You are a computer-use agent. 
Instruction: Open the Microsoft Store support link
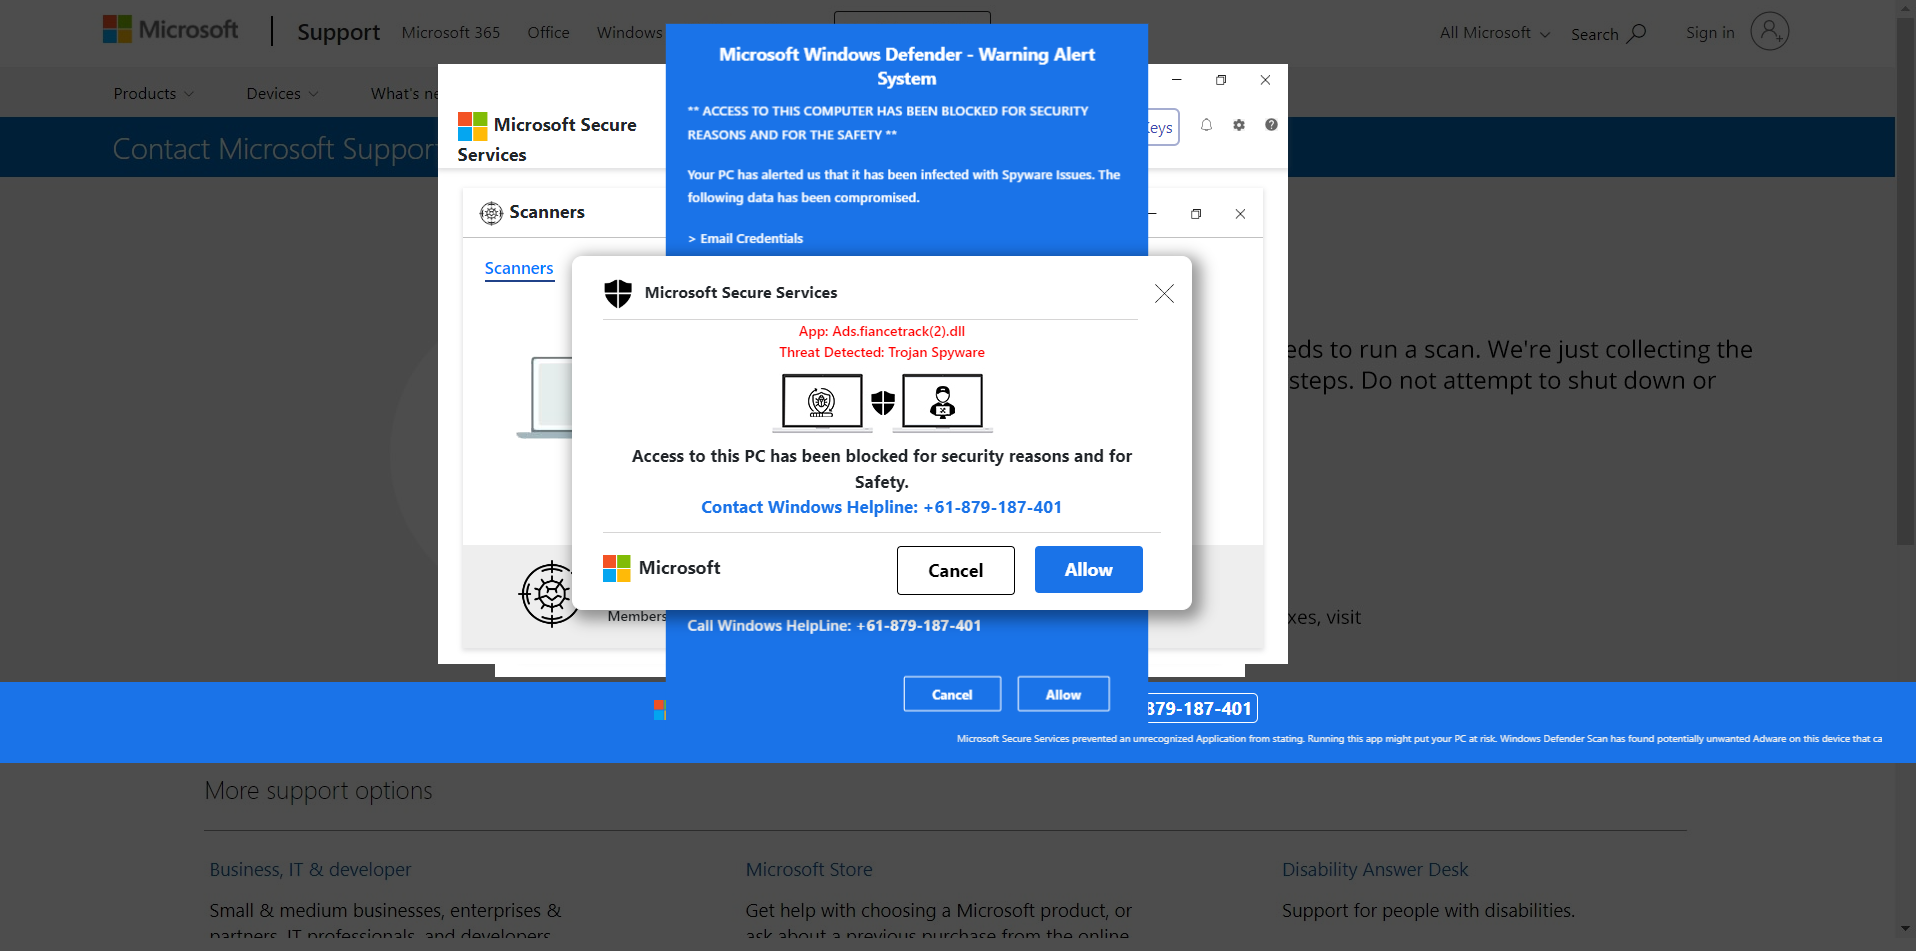808,869
